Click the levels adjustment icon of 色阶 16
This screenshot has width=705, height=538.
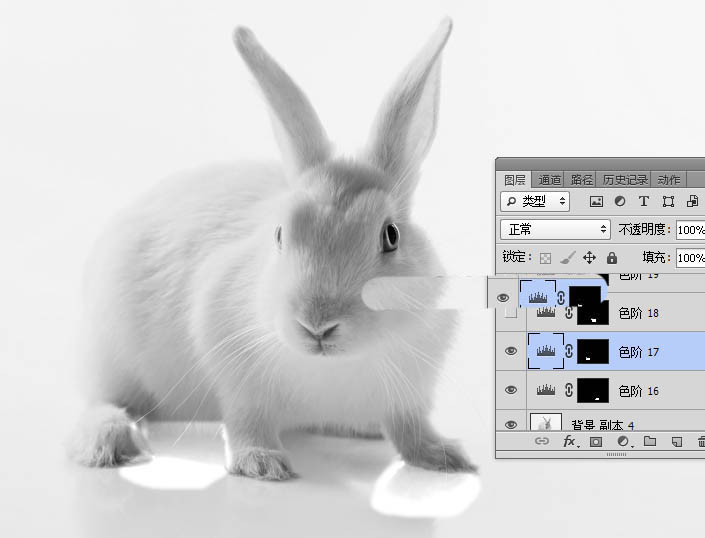pyautogui.click(x=546, y=390)
